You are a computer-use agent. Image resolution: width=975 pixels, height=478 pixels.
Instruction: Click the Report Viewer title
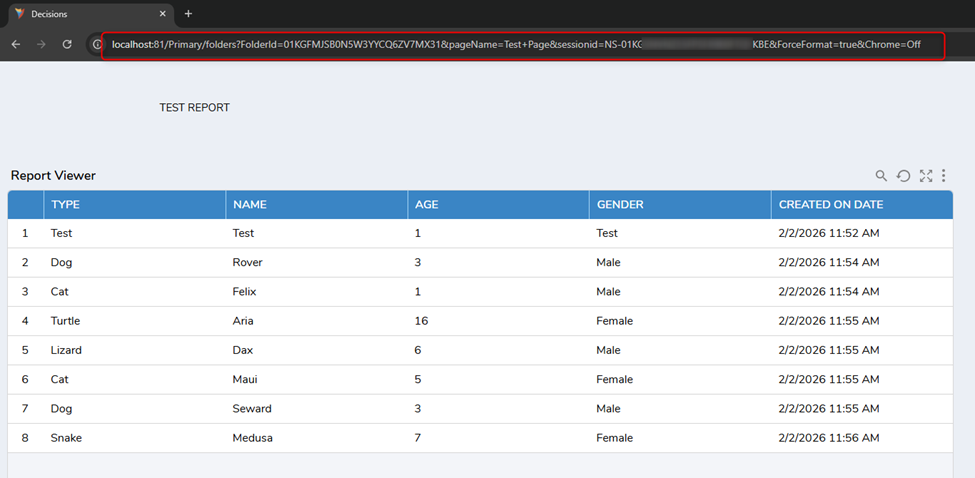pos(53,176)
